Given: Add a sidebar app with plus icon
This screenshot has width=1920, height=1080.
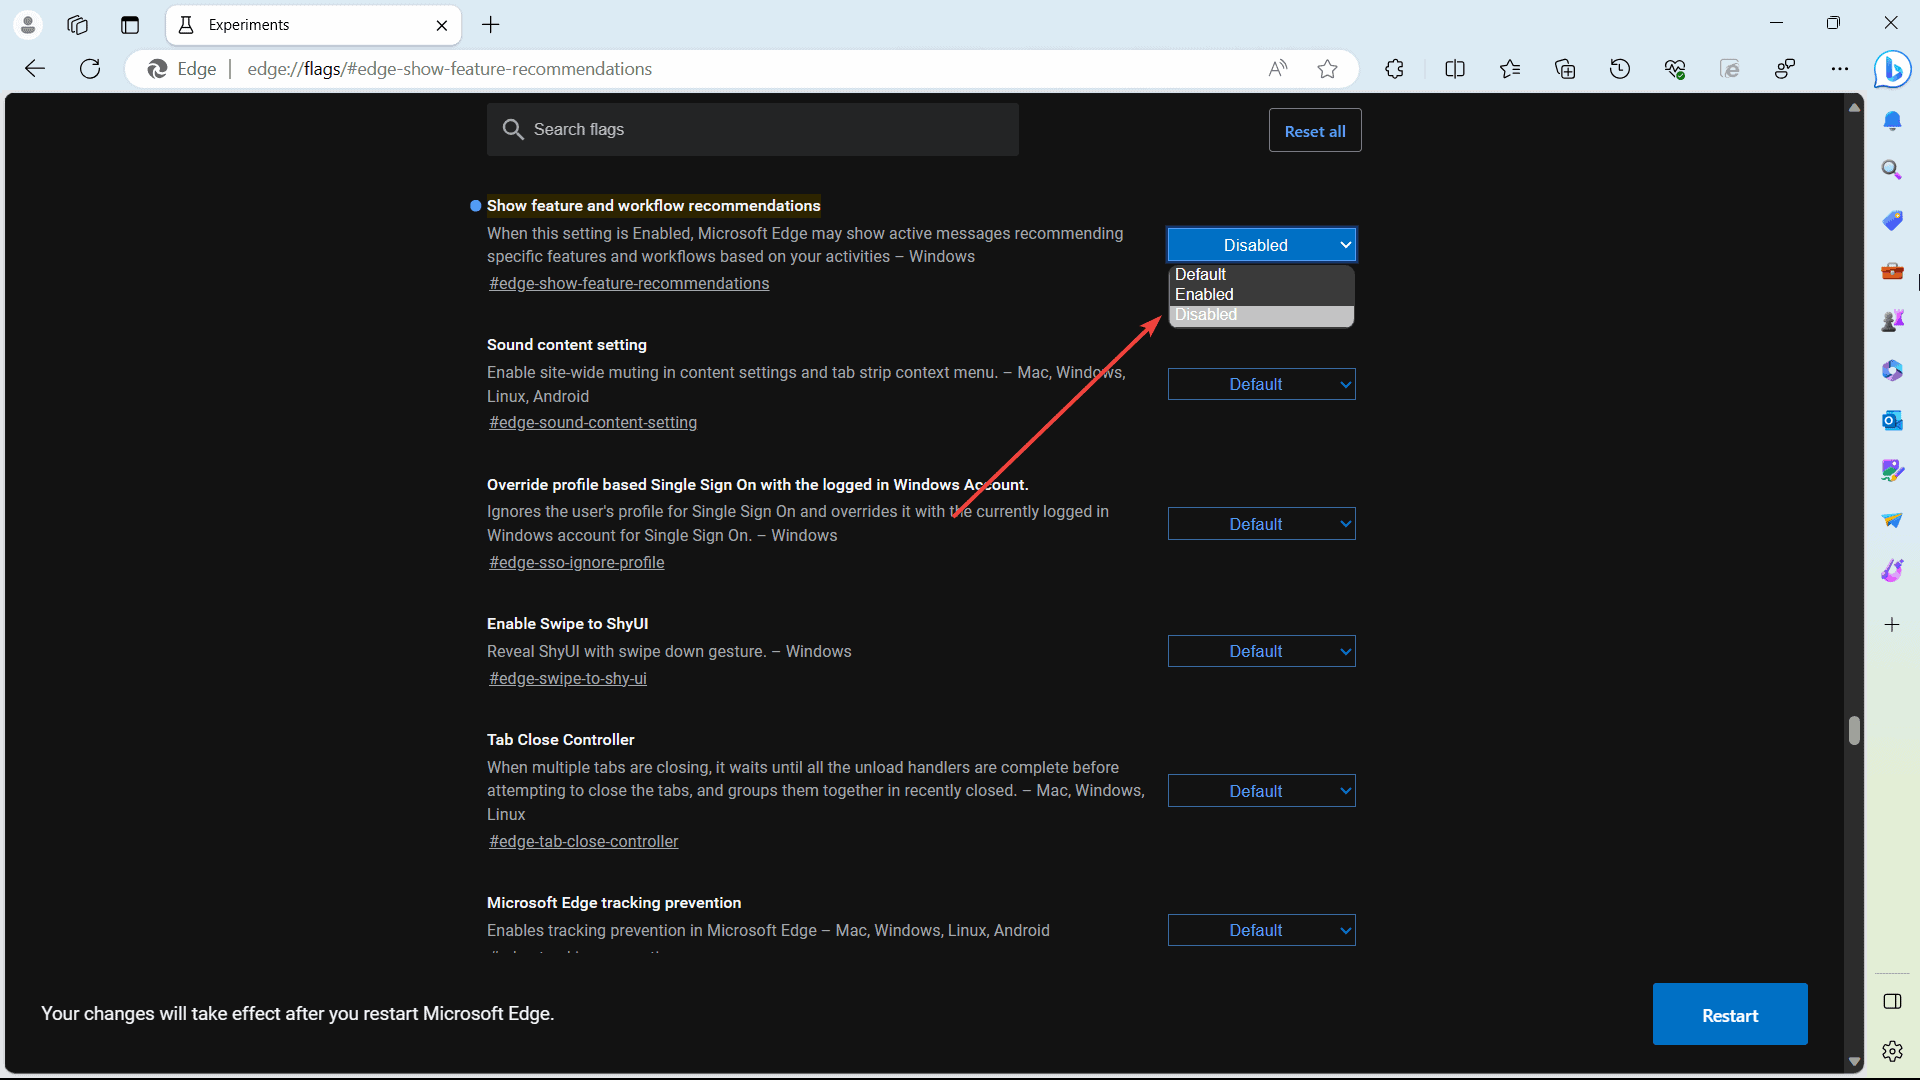Looking at the screenshot, I should [x=1892, y=625].
